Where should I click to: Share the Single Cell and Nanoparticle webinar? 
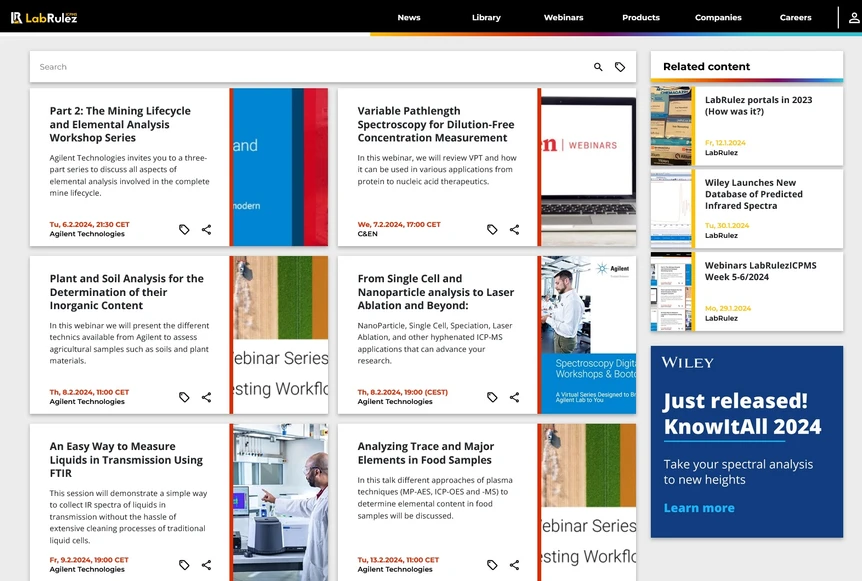click(x=514, y=397)
